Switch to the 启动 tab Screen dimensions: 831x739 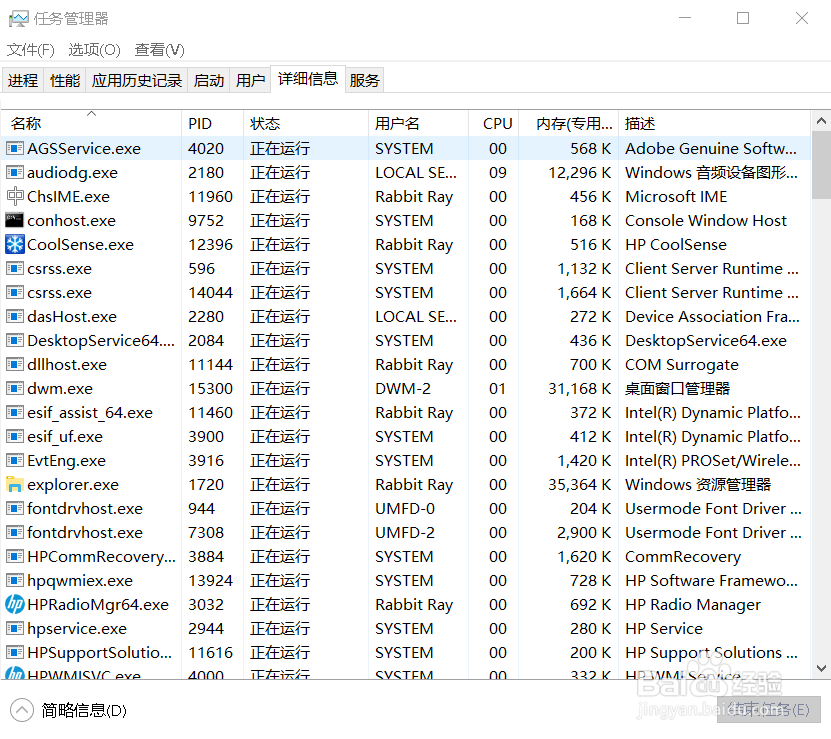pyautogui.click(x=209, y=81)
